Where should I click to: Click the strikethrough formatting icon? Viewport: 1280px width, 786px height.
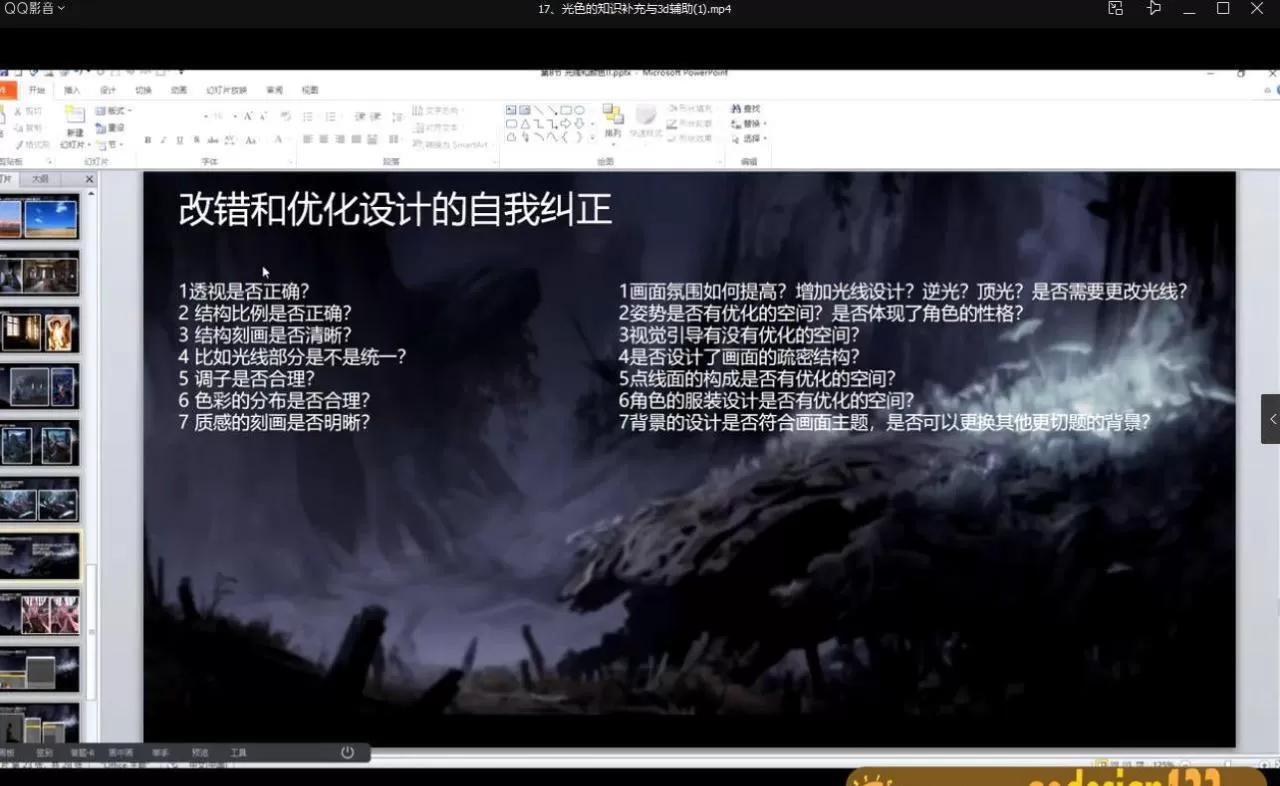[211, 139]
